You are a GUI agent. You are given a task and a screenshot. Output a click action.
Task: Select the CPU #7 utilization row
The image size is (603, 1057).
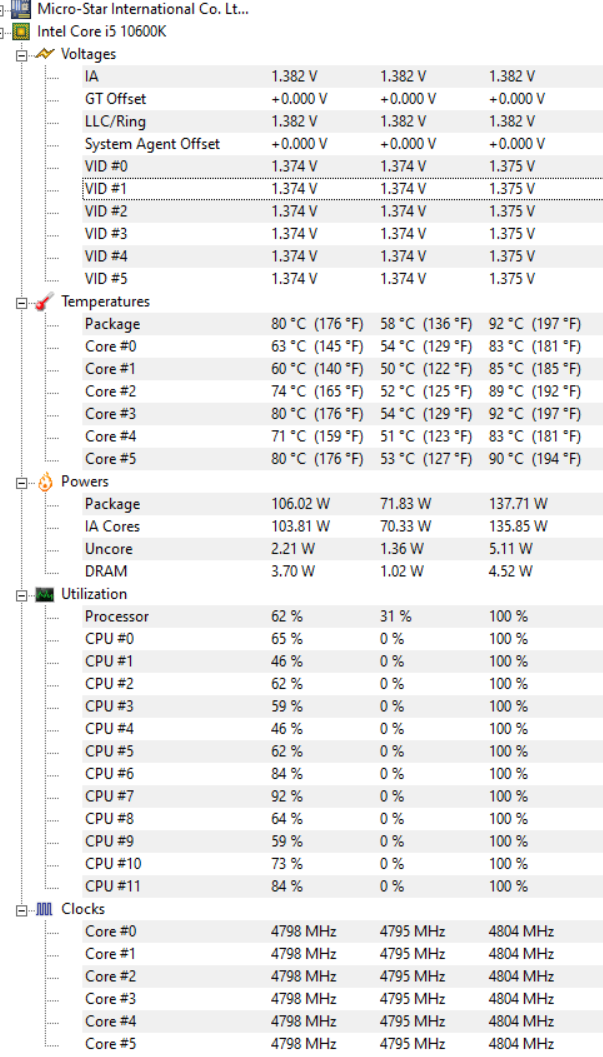109,796
